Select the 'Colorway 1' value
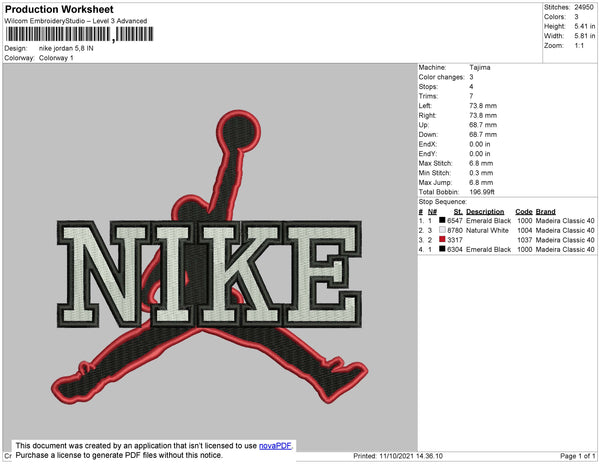600x464 pixels. 56,58
